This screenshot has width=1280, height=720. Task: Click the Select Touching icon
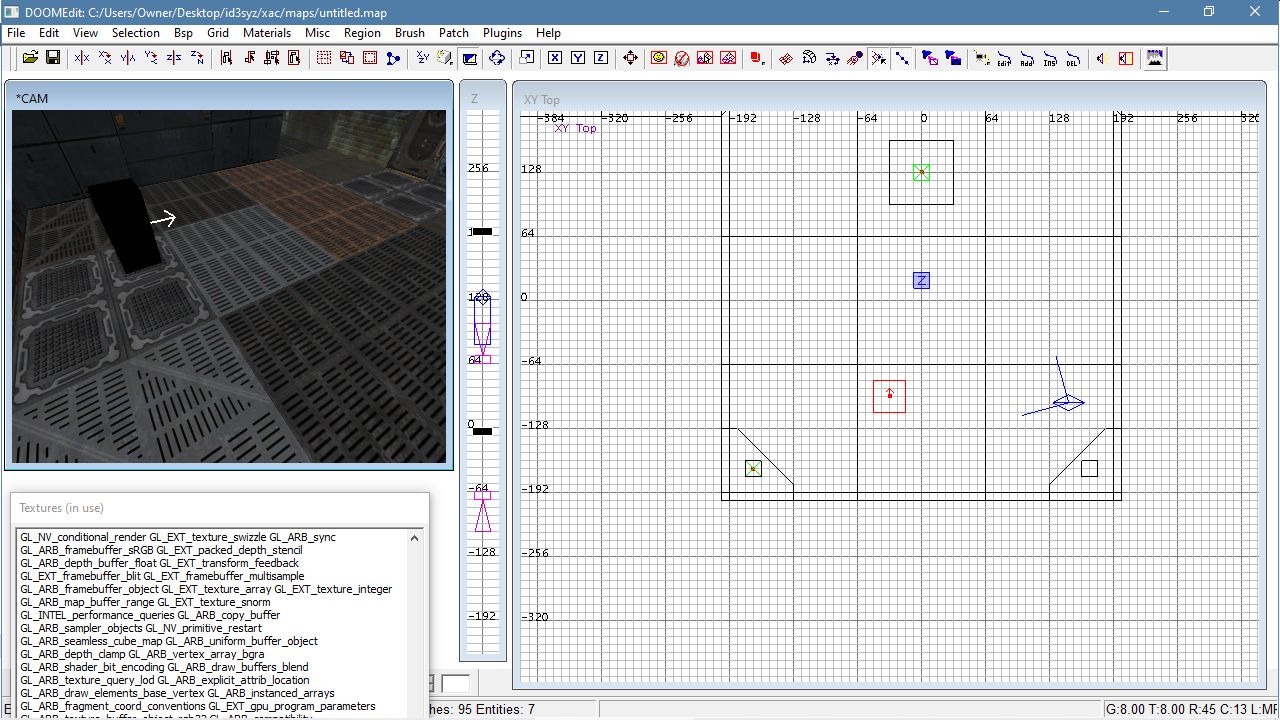249,58
